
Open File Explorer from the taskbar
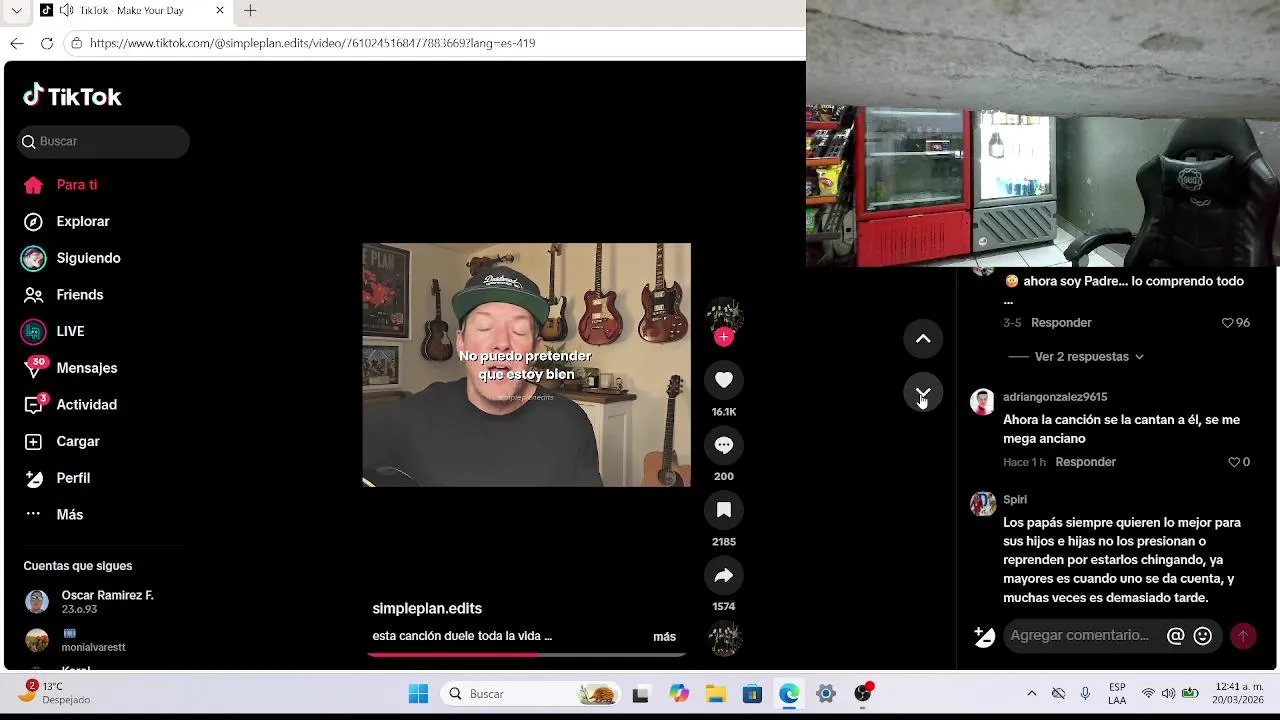tap(716, 694)
